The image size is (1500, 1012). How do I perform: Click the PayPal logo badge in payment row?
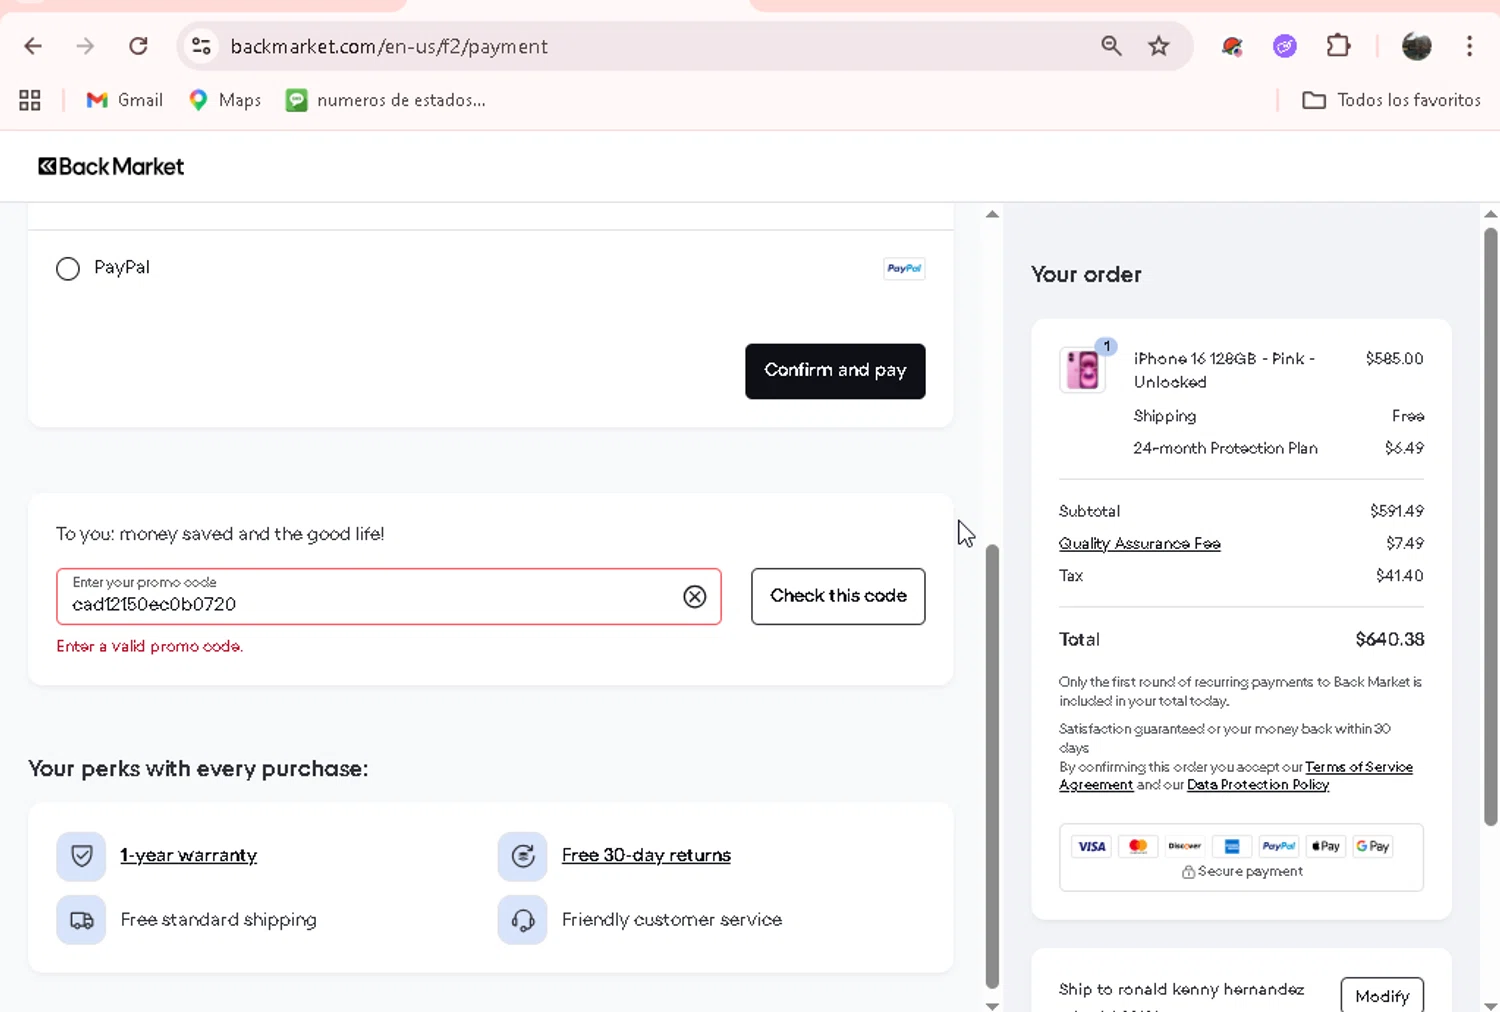click(904, 268)
